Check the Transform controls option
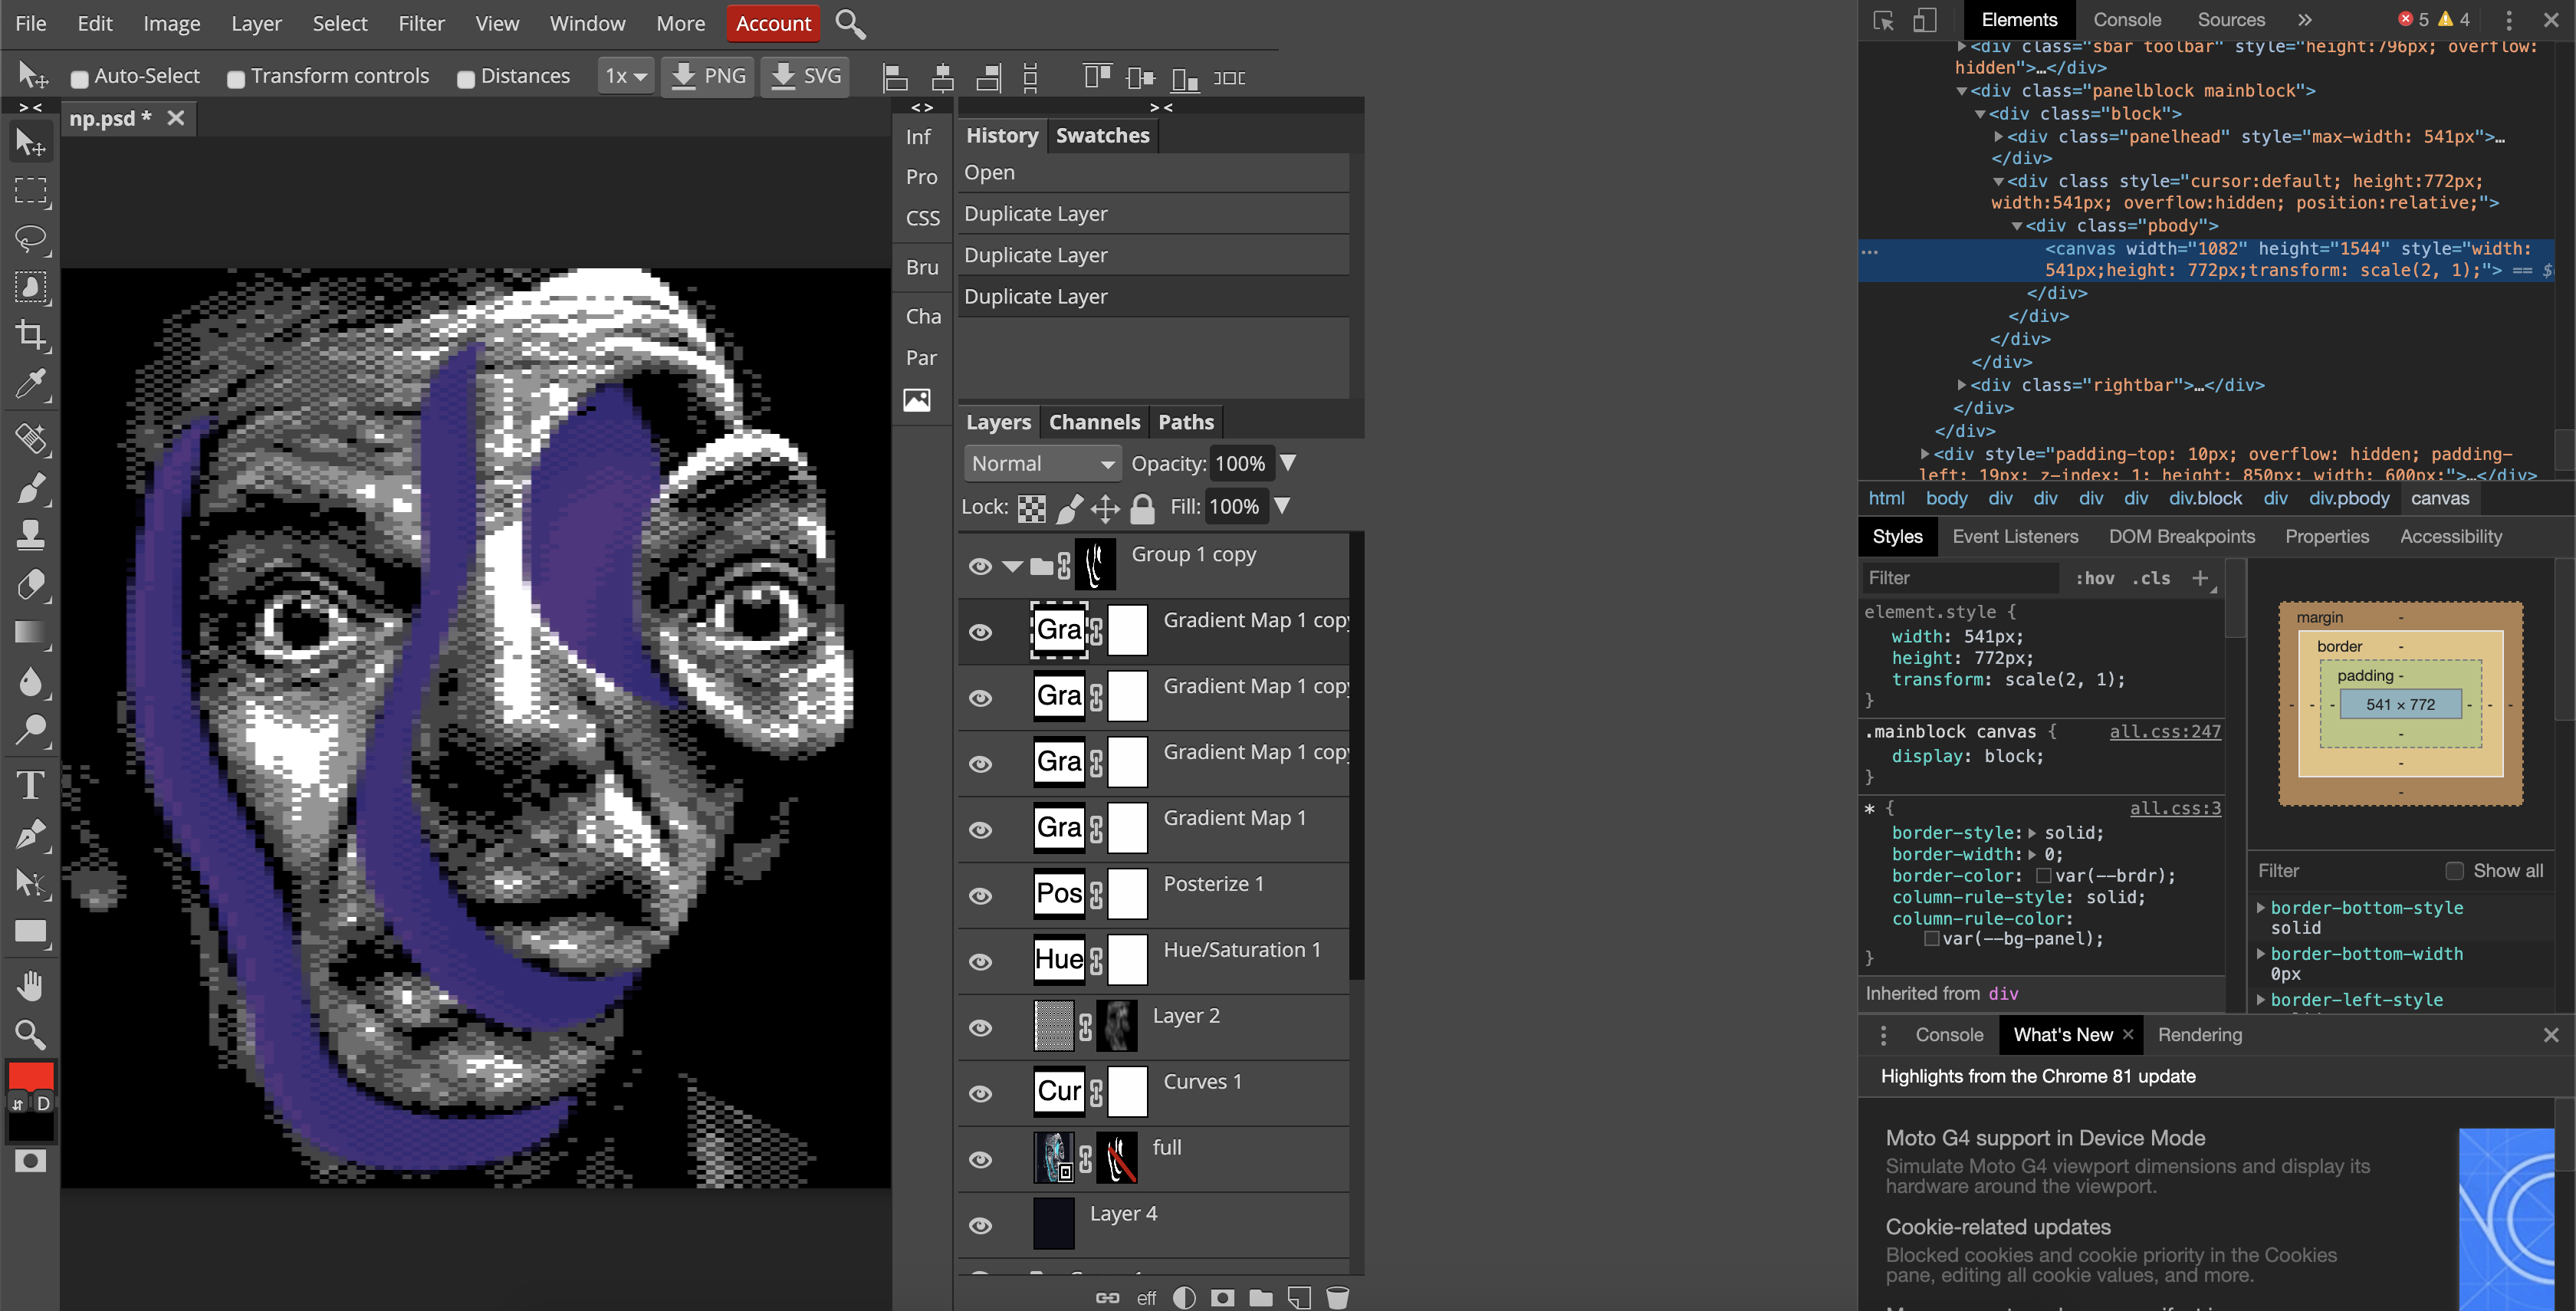Screen dimensions: 2576x1311 click(236, 77)
